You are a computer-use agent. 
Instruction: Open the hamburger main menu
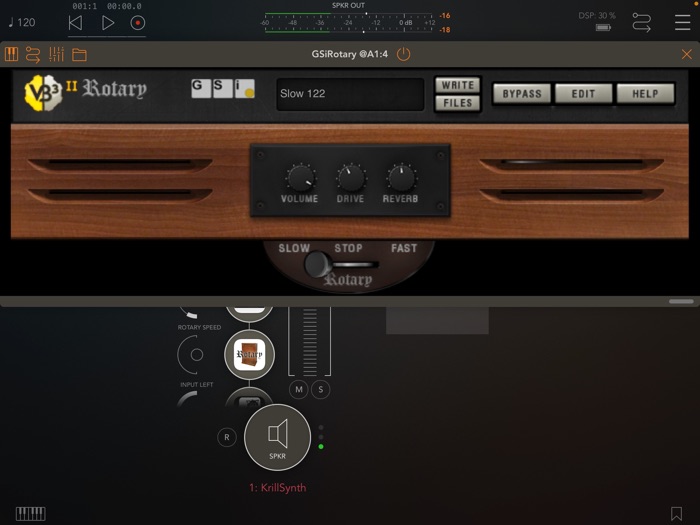tap(683, 22)
